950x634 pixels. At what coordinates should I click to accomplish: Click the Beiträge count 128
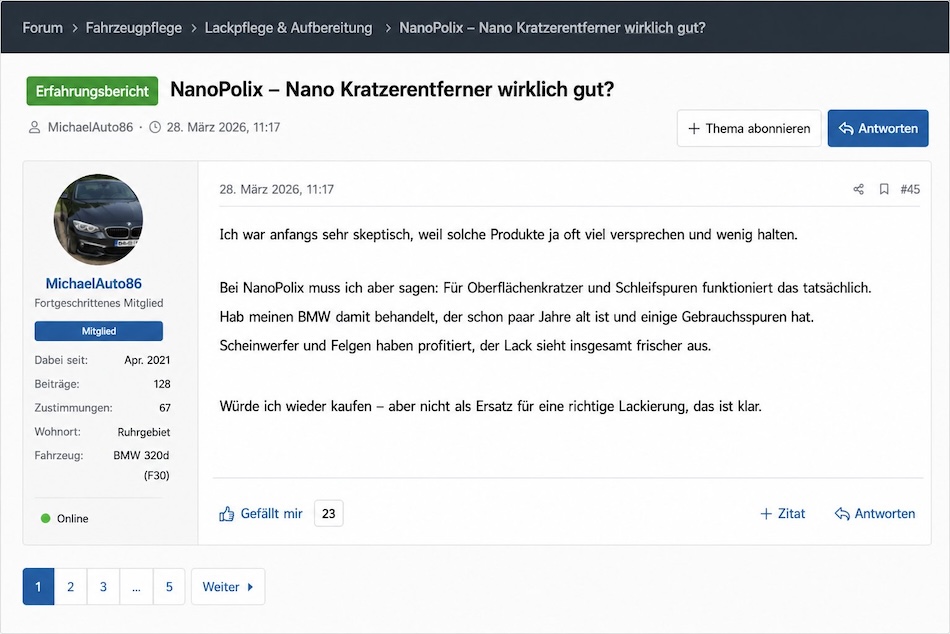click(x=162, y=384)
